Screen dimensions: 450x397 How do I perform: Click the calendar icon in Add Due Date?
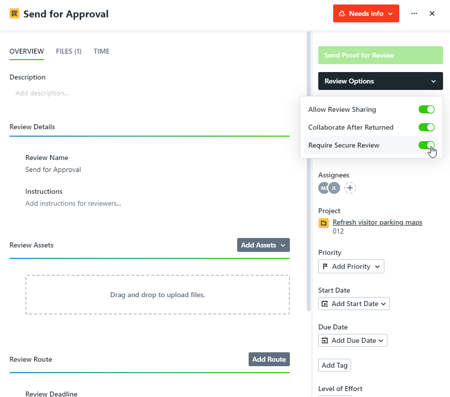pos(324,340)
